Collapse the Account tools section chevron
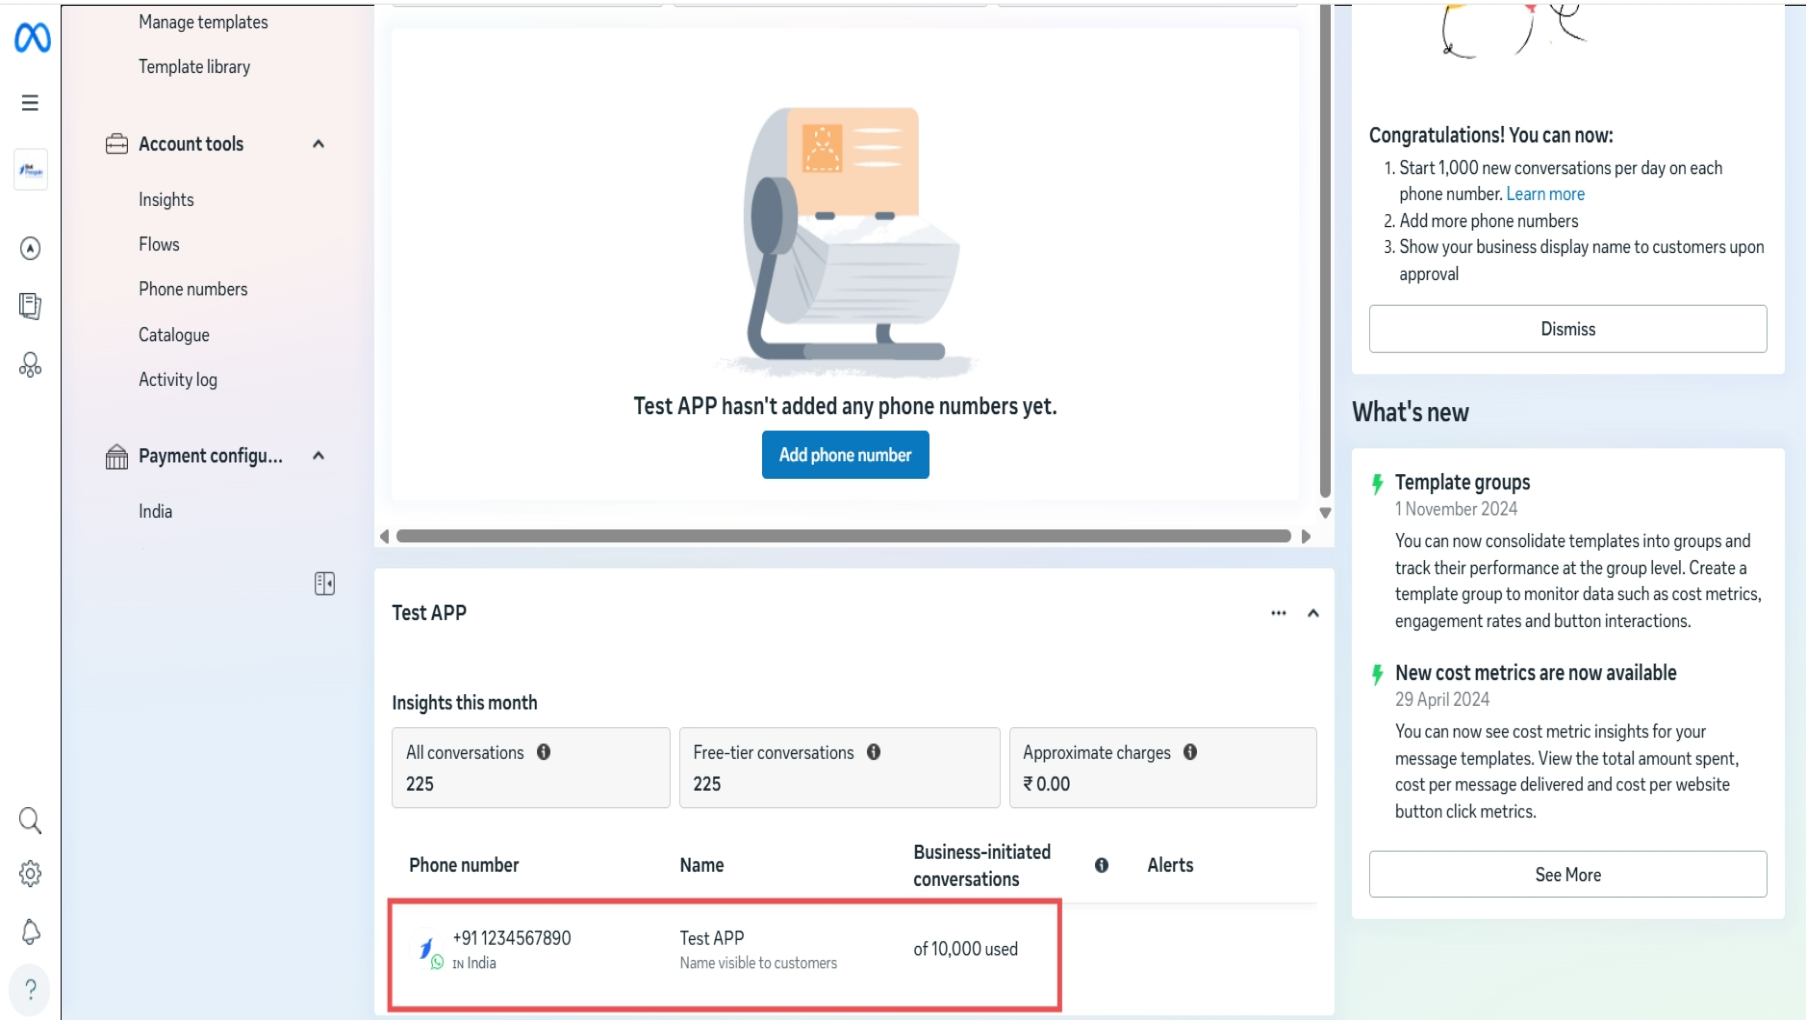The image size is (1806, 1020). point(318,144)
